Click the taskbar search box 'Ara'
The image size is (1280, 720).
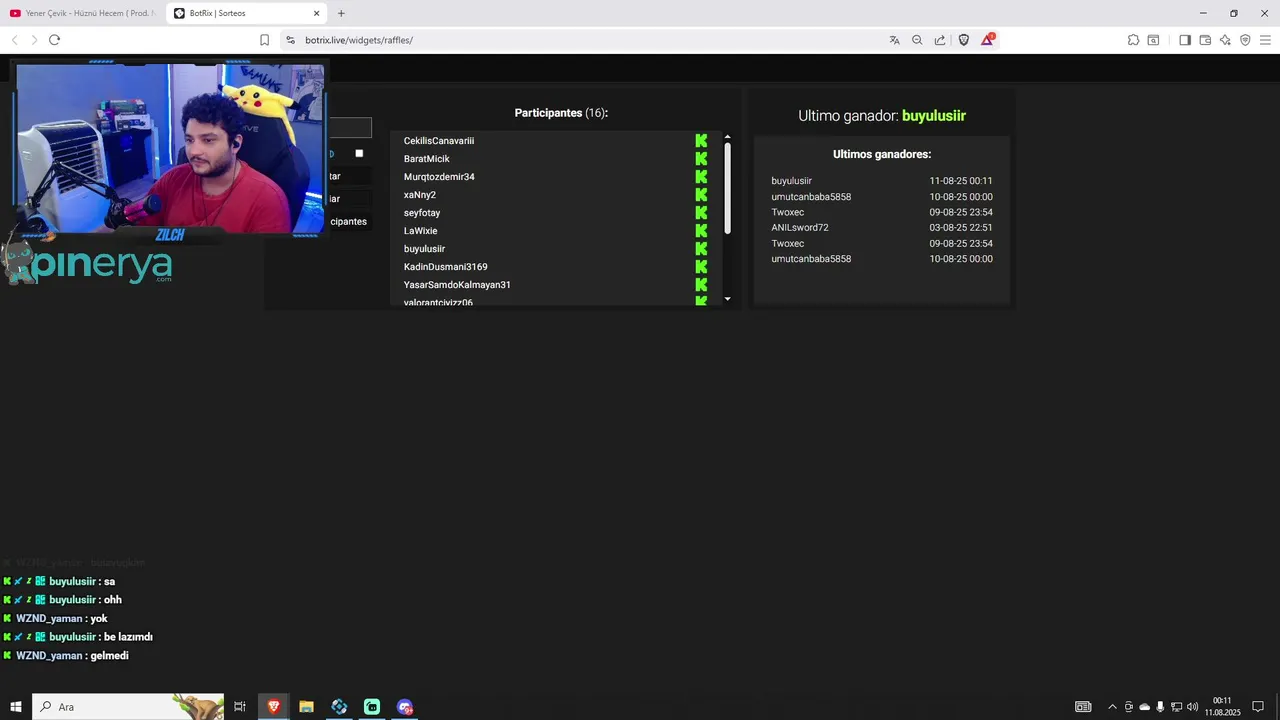[x=129, y=707]
